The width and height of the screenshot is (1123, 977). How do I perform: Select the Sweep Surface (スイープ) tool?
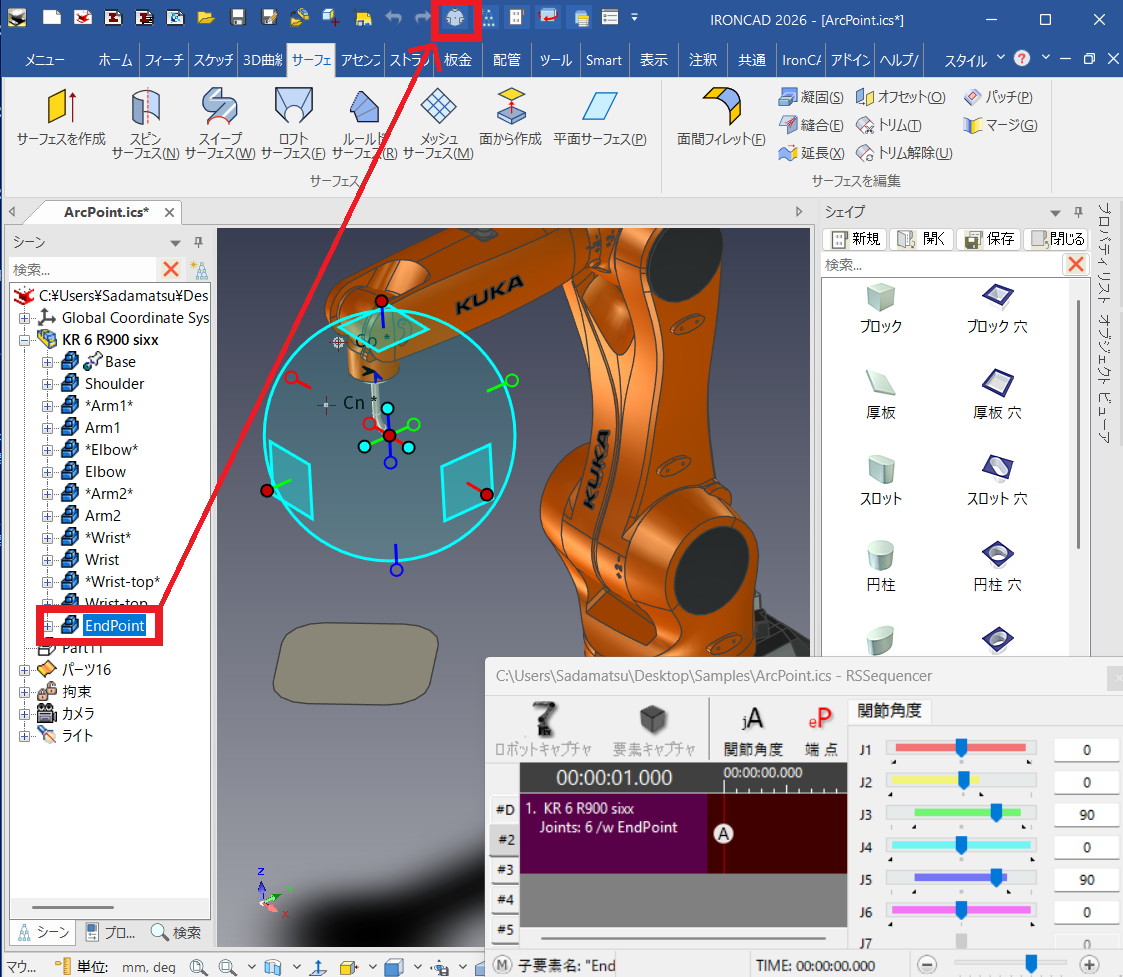[220, 122]
